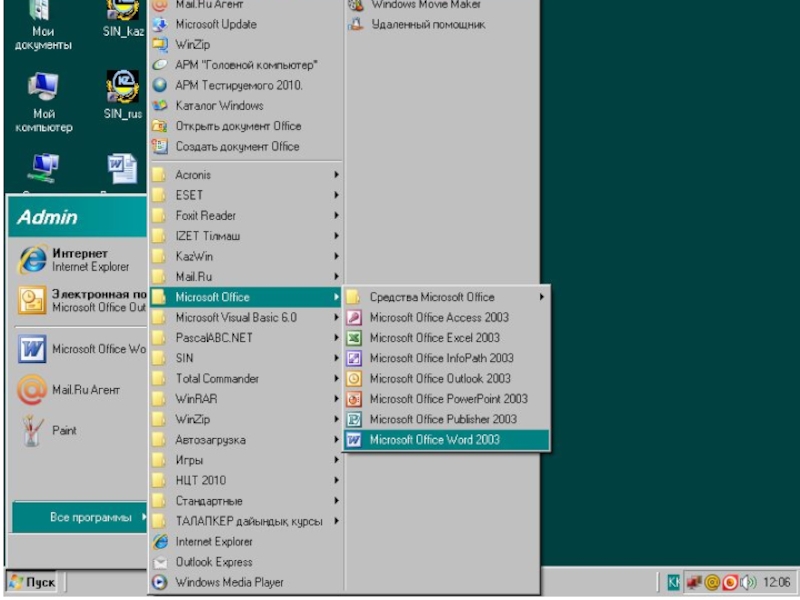Open the PascalABC.NET folder
The image size is (800, 600).
[246, 338]
